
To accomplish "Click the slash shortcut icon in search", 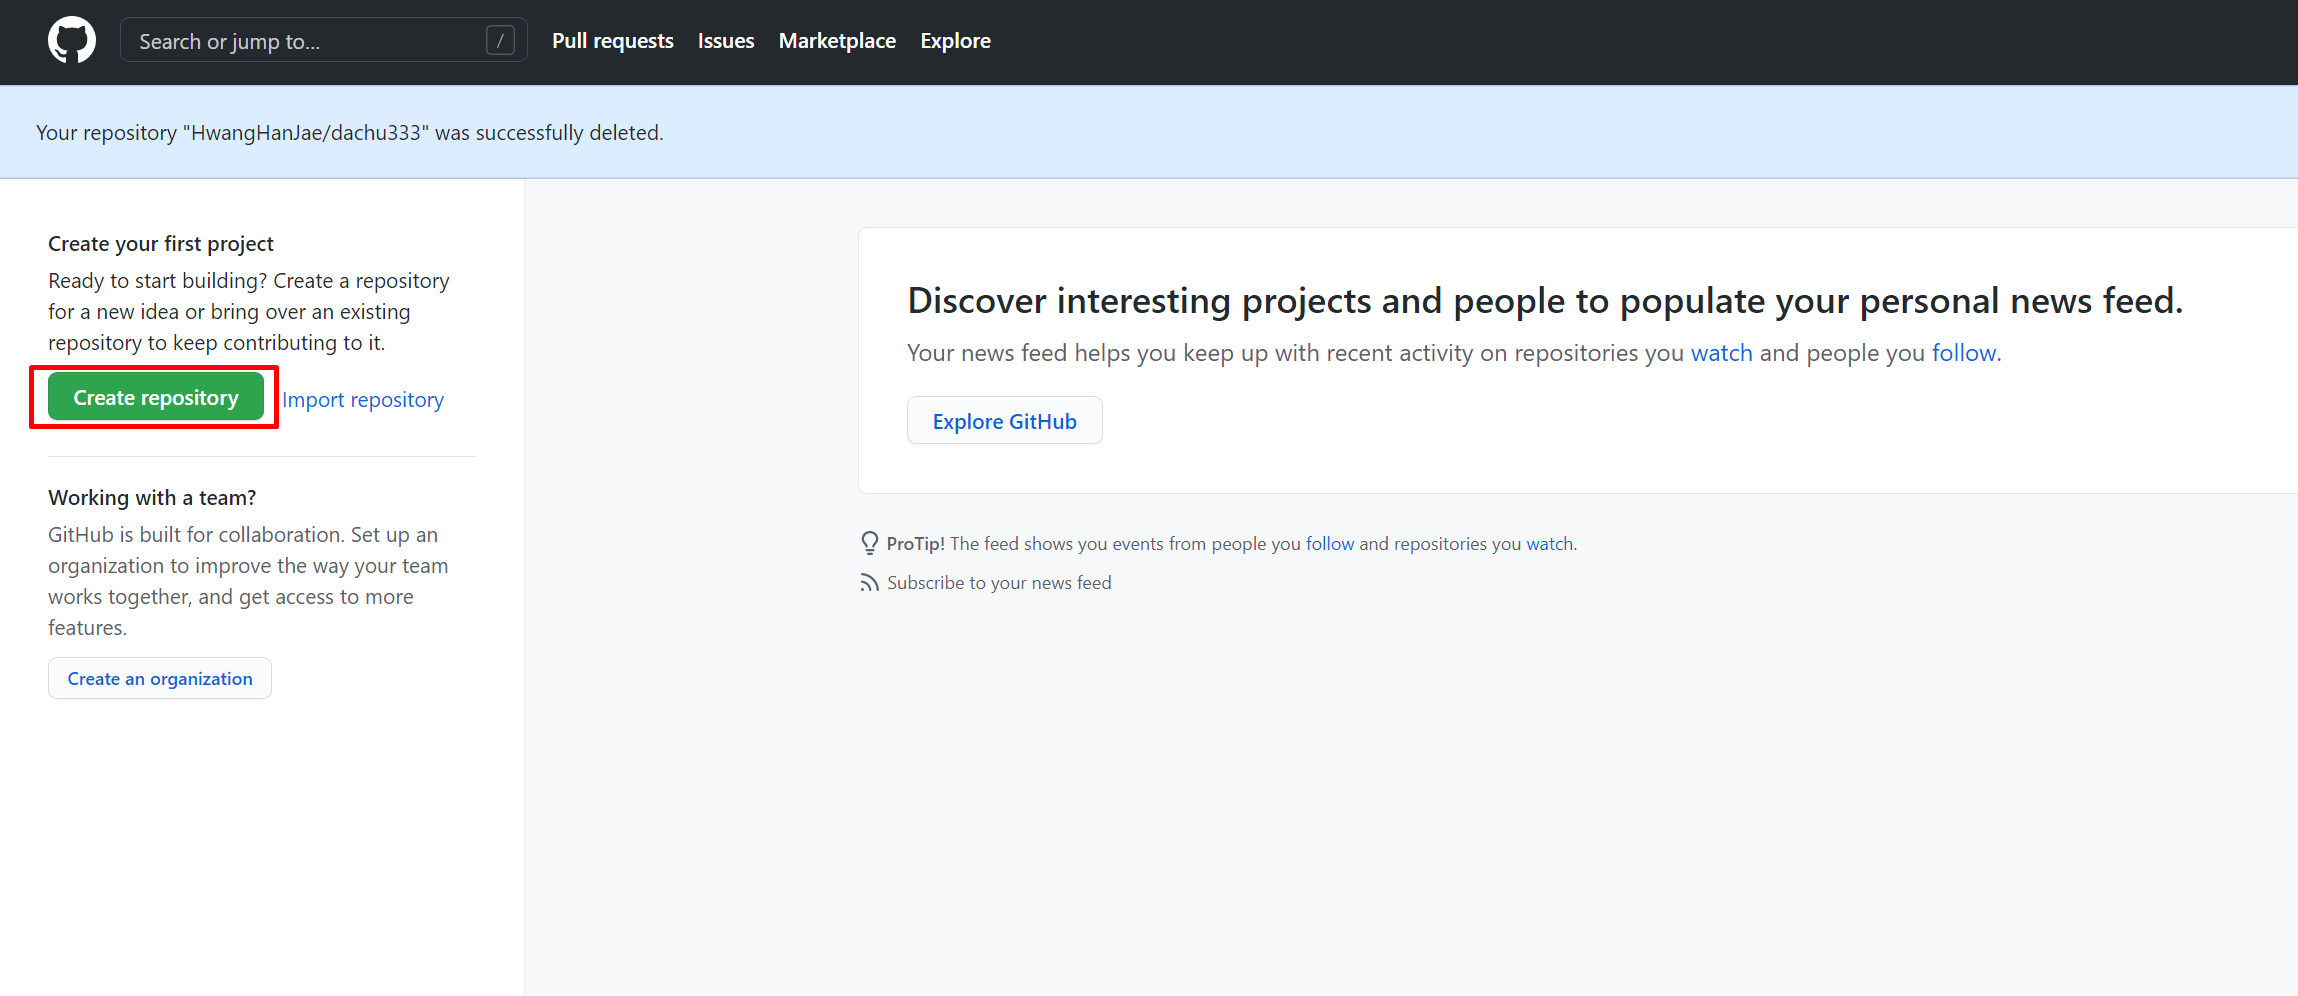I will click(x=500, y=41).
